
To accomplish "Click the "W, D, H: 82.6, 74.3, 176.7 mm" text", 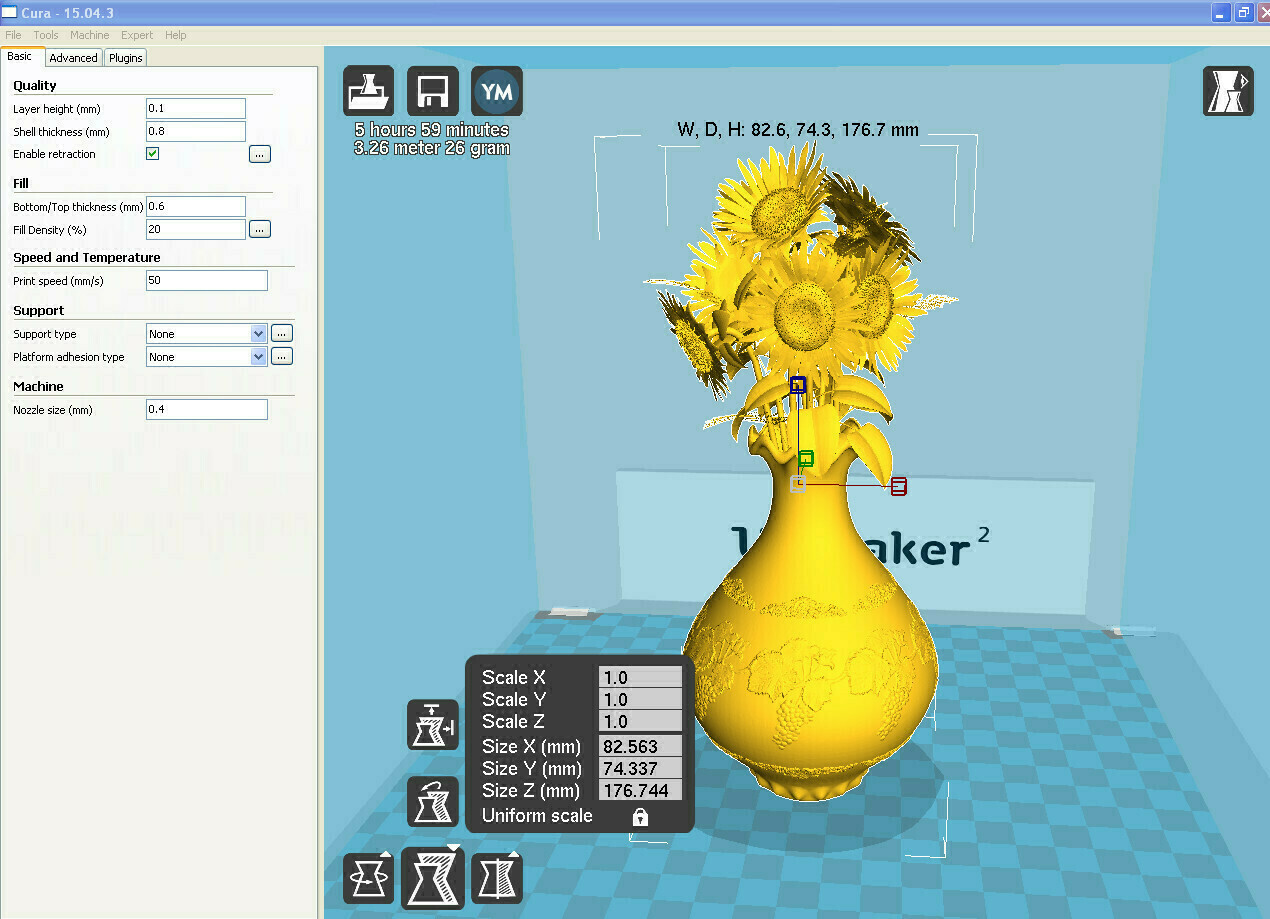I will (x=798, y=129).
